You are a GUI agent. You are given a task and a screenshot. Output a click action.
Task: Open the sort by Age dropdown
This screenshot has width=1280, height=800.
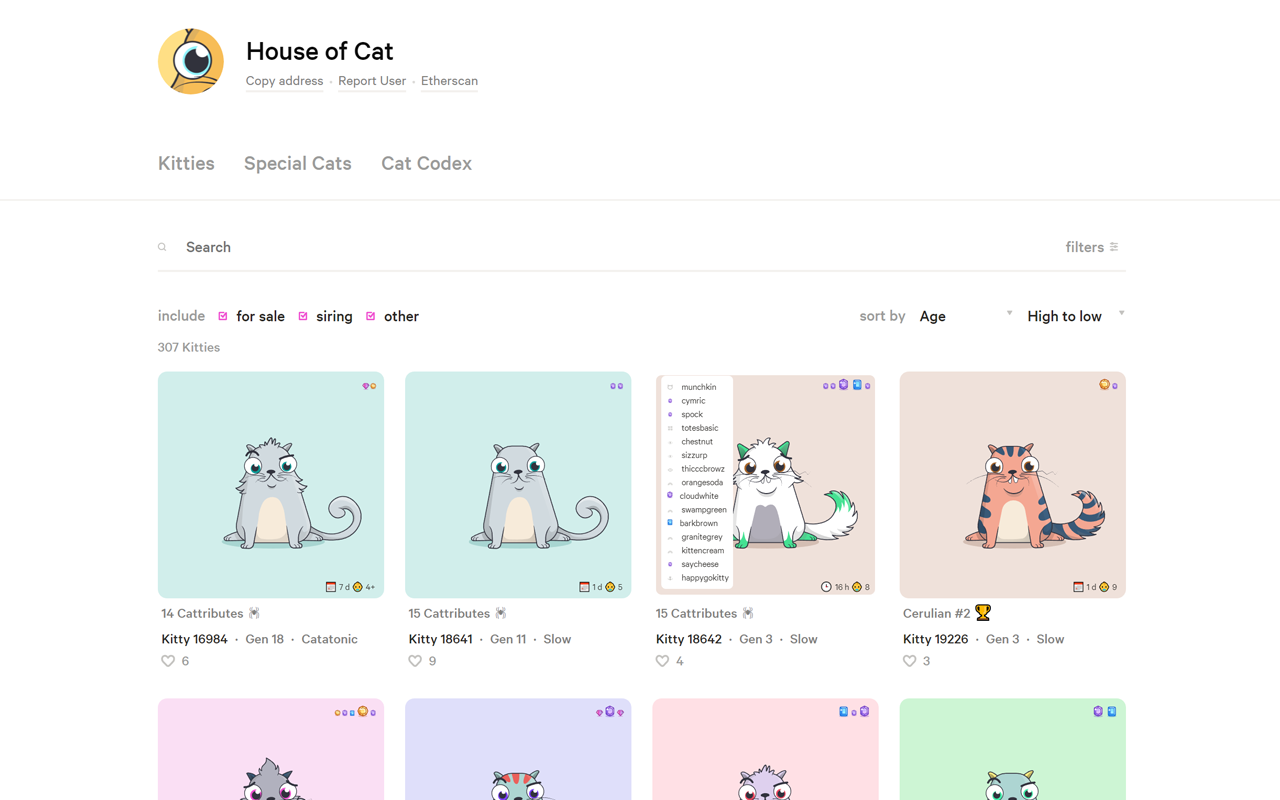click(x=966, y=316)
